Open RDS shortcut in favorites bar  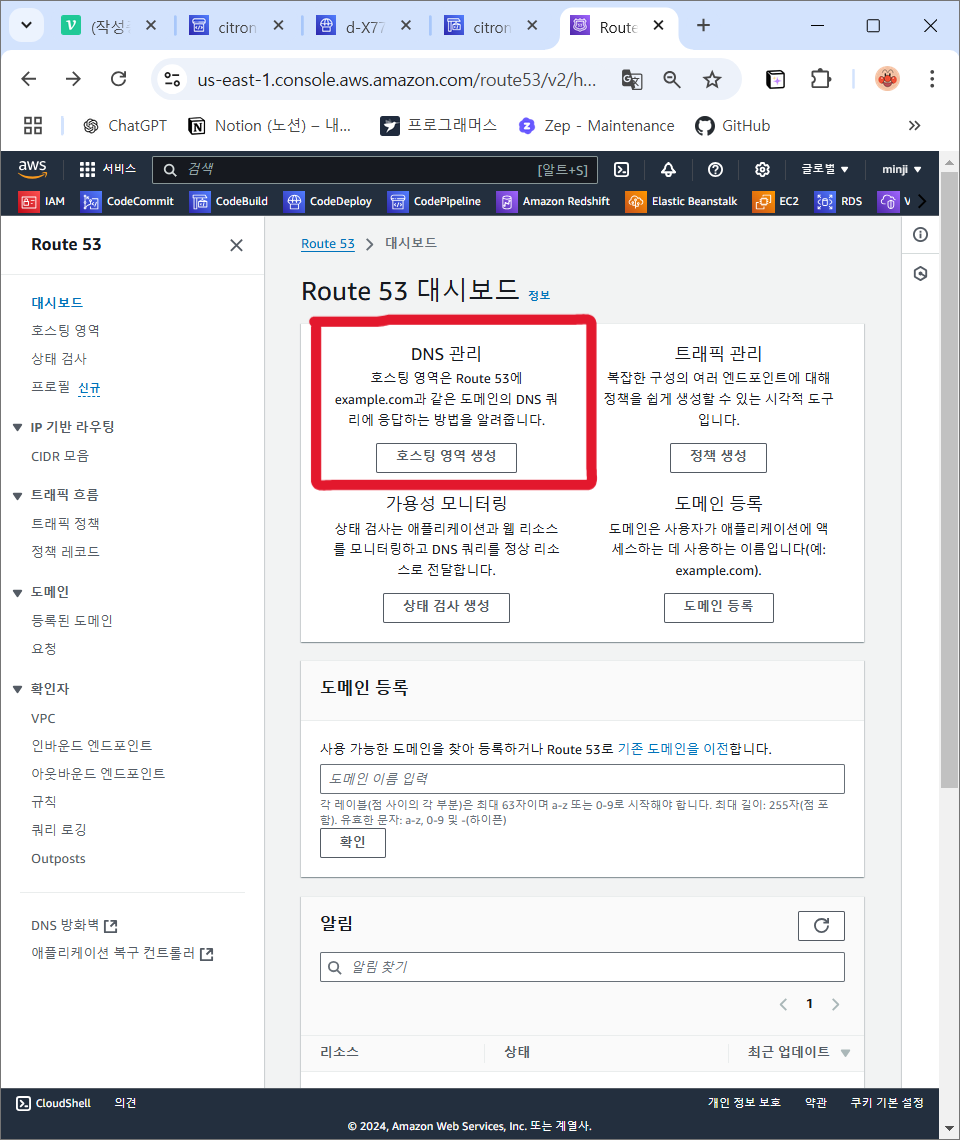[x=839, y=201]
